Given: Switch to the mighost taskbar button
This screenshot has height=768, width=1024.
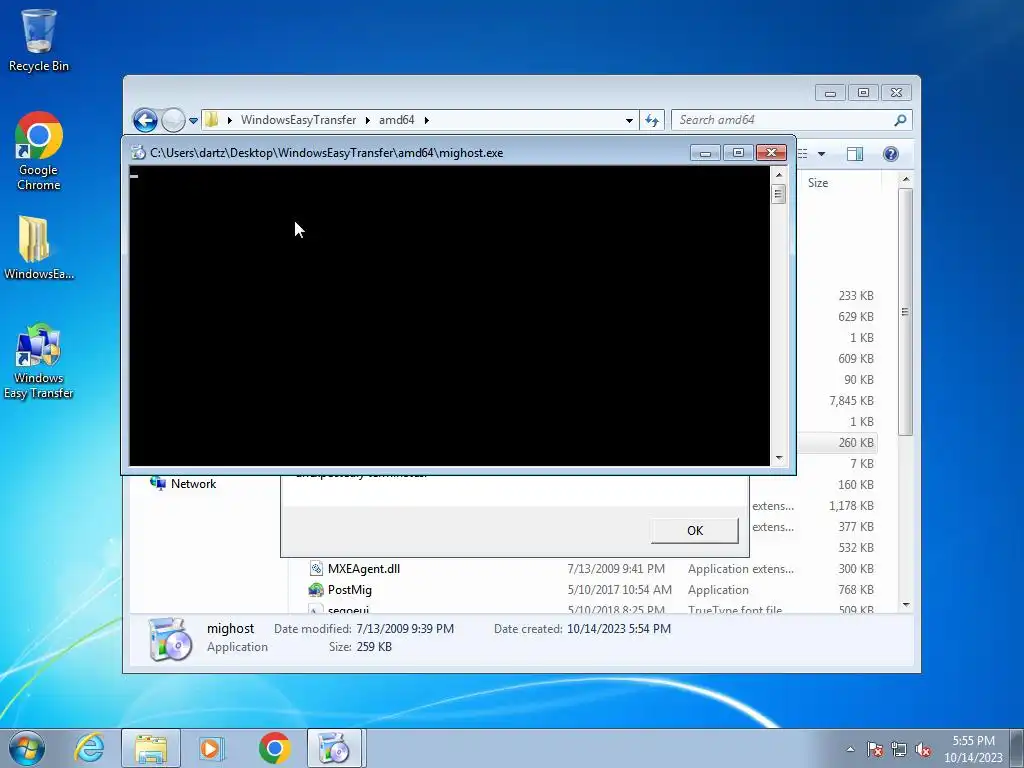Looking at the screenshot, I should pyautogui.click(x=334, y=748).
